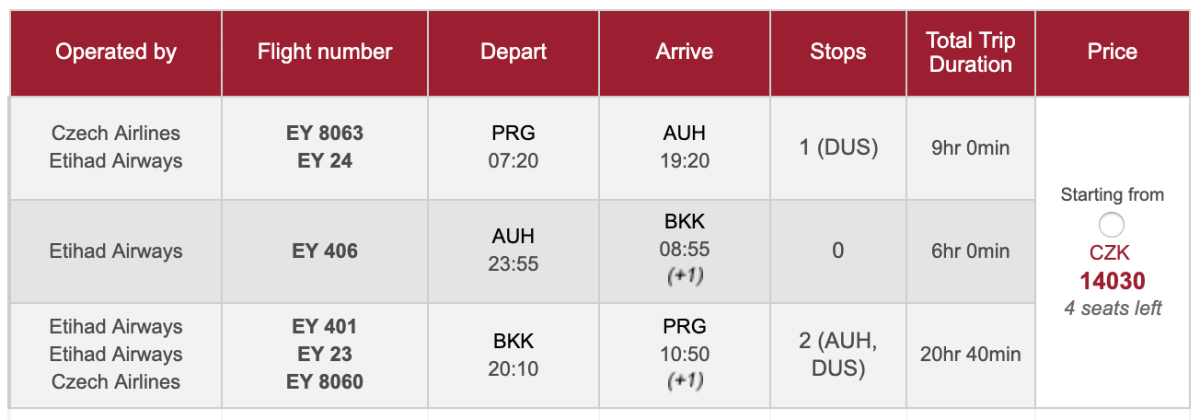Click the Flight number column header

coord(325,52)
